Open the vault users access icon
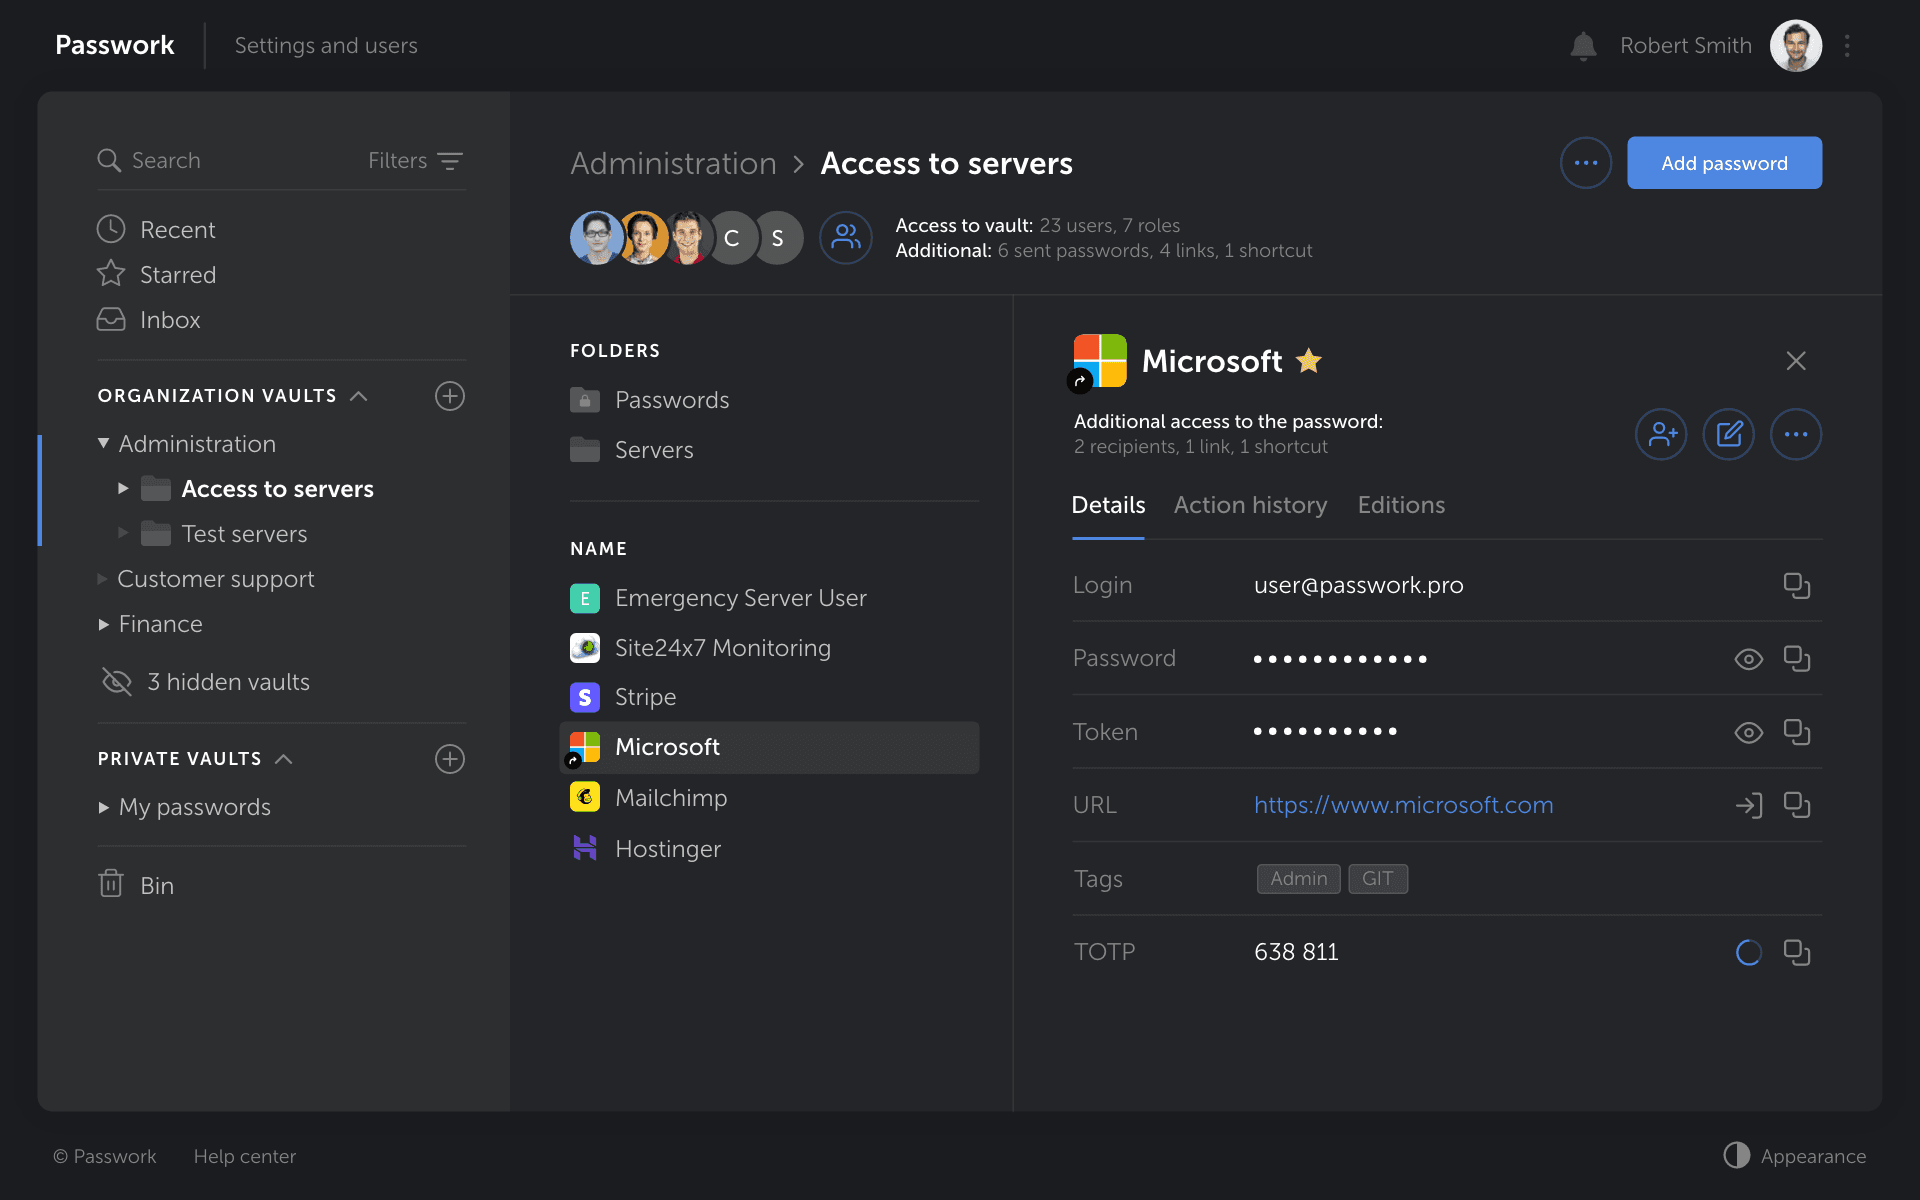 (x=846, y=238)
